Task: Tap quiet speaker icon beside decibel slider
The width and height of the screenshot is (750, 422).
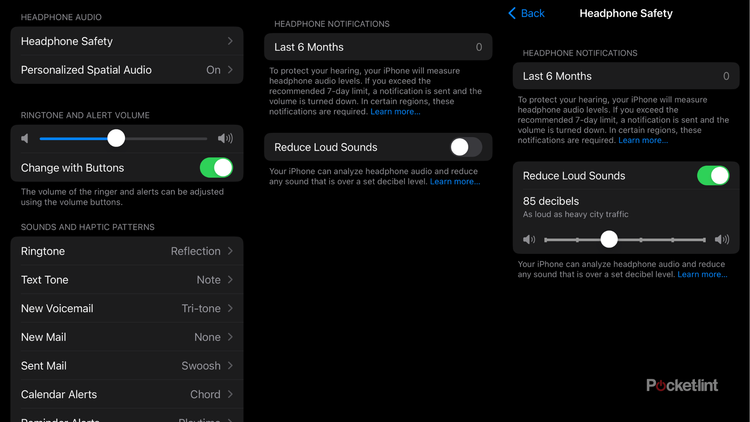Action: [x=529, y=240]
